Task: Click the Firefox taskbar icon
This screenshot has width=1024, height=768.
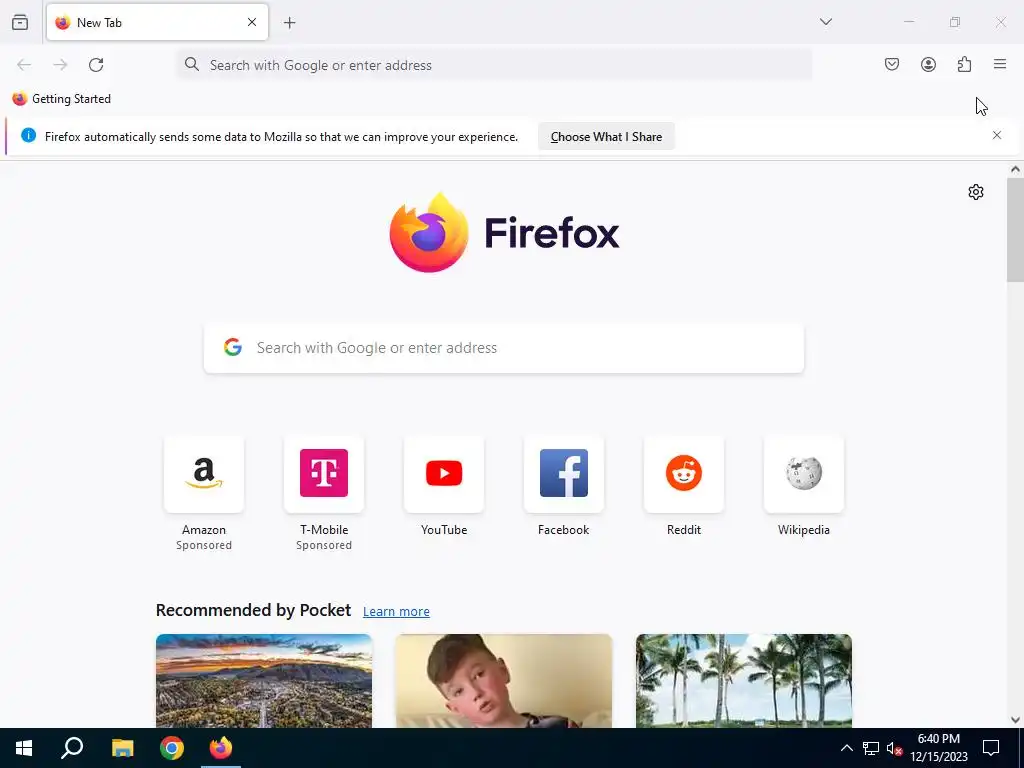Action: (221, 748)
